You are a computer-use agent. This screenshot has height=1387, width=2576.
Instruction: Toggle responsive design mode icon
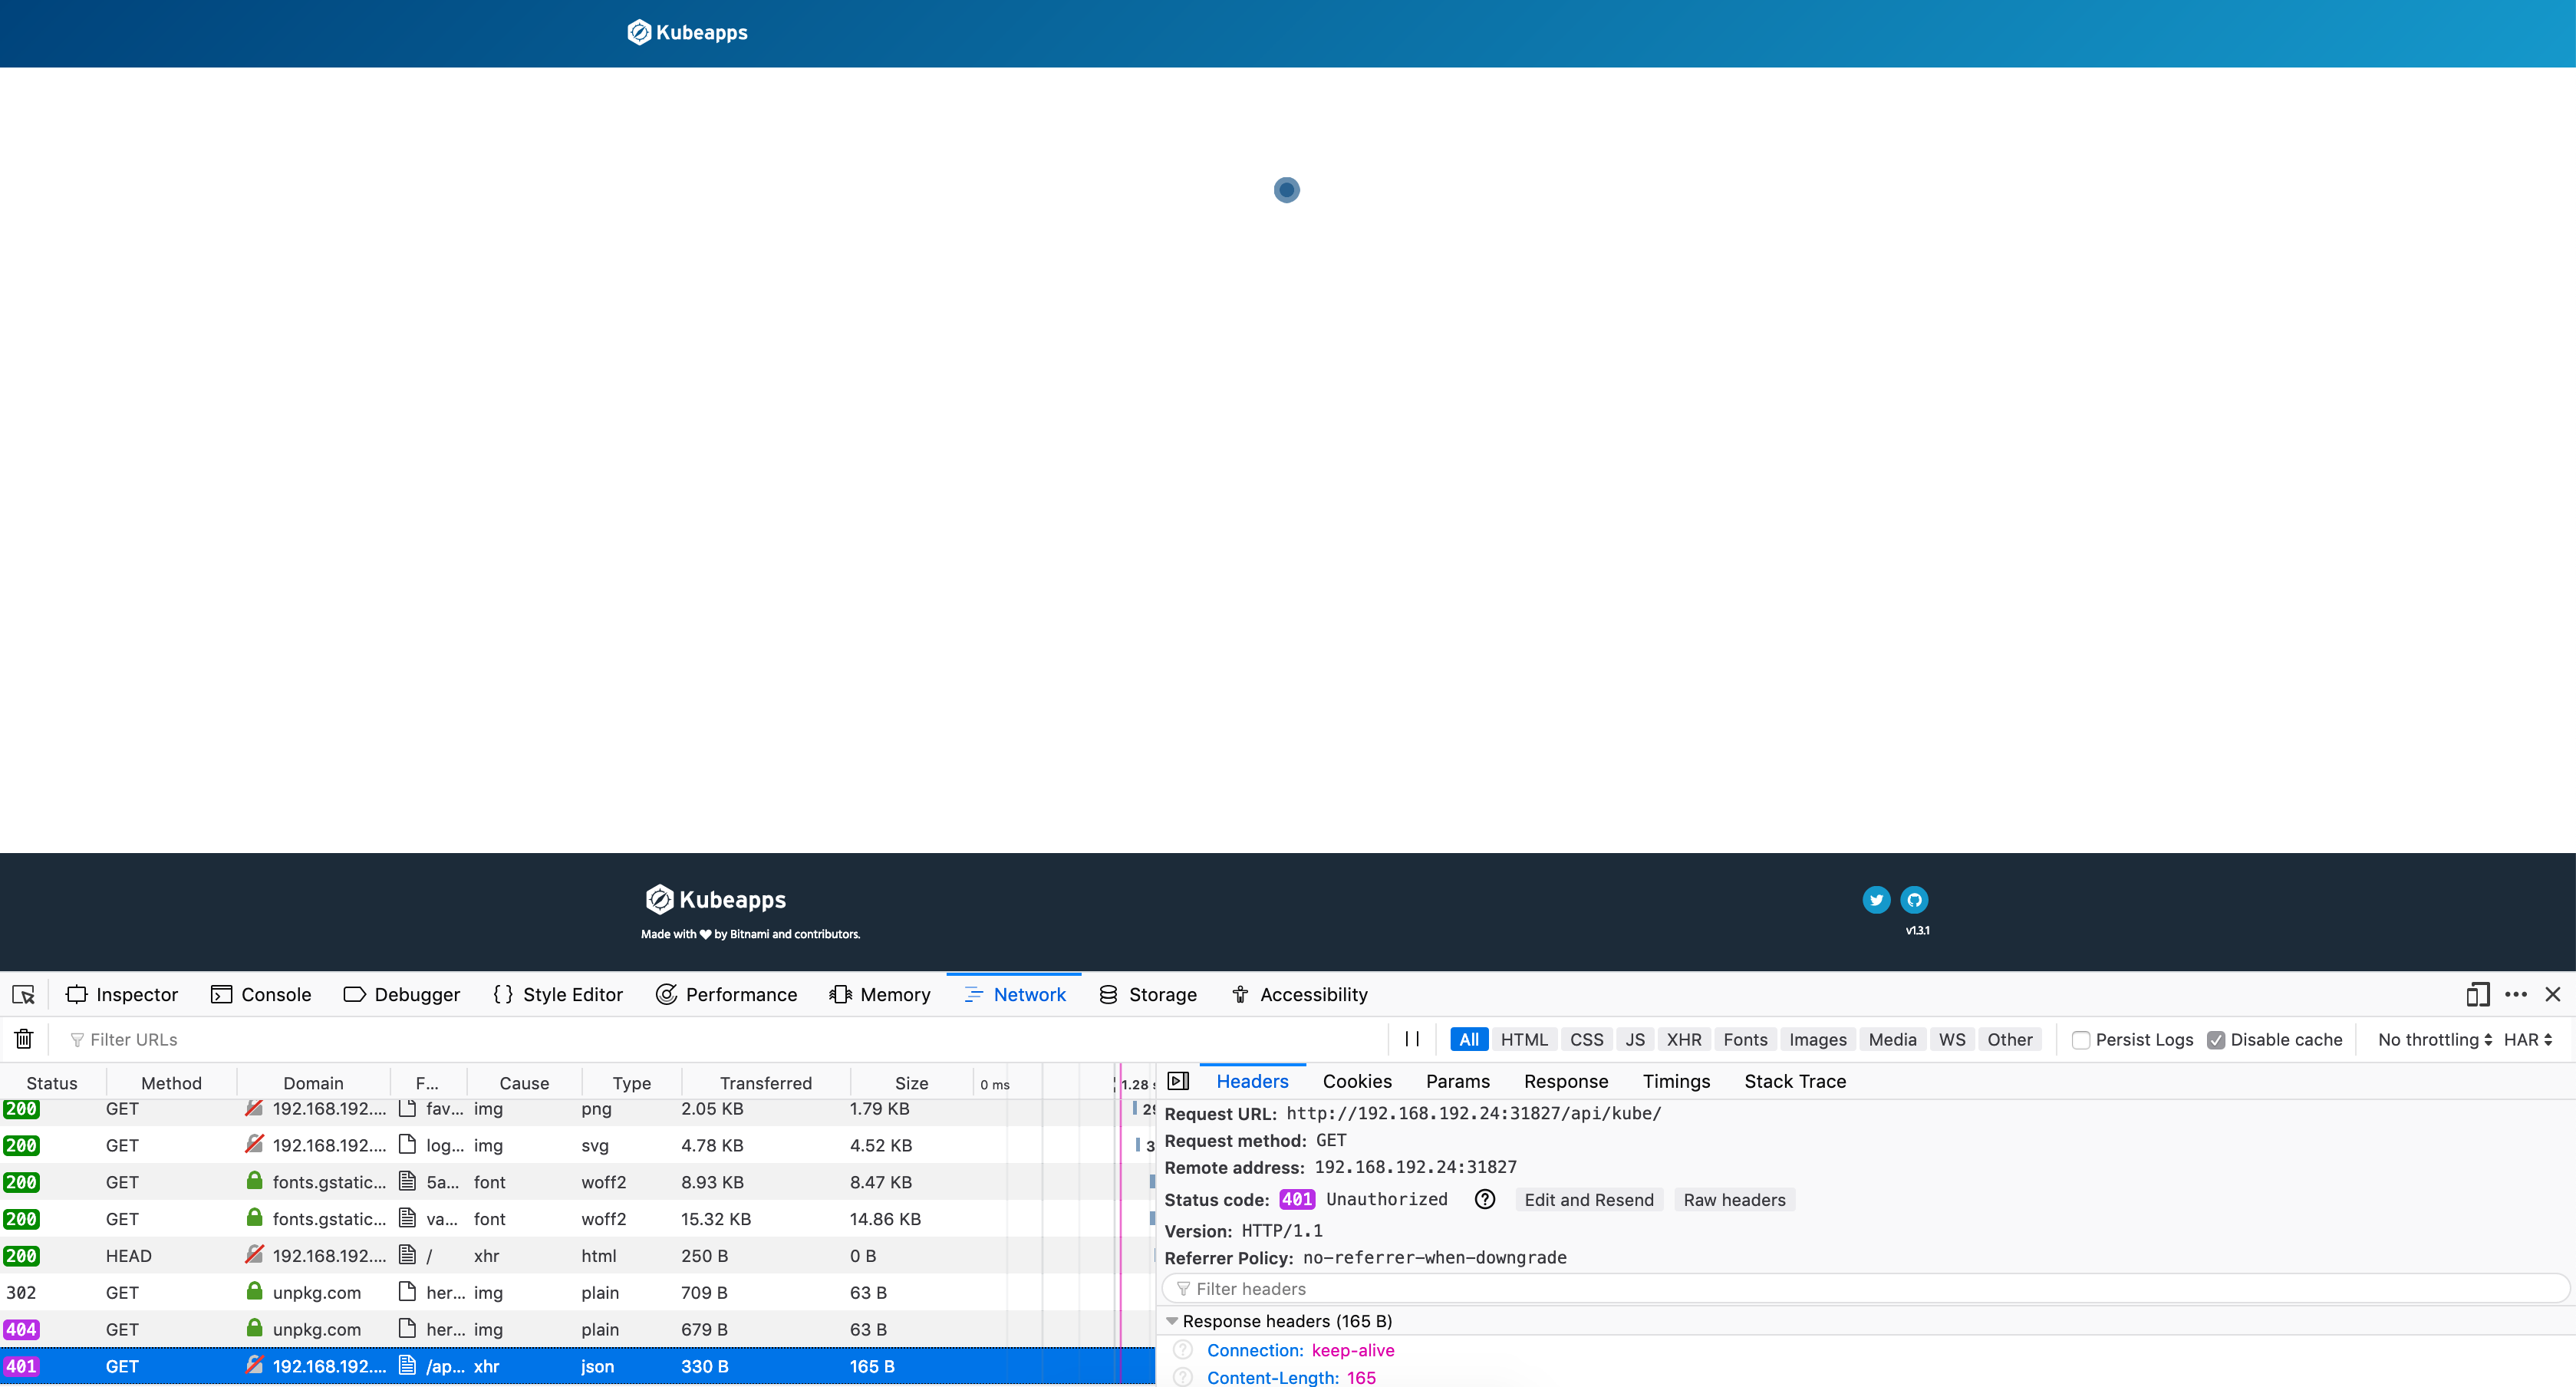[x=2477, y=994]
